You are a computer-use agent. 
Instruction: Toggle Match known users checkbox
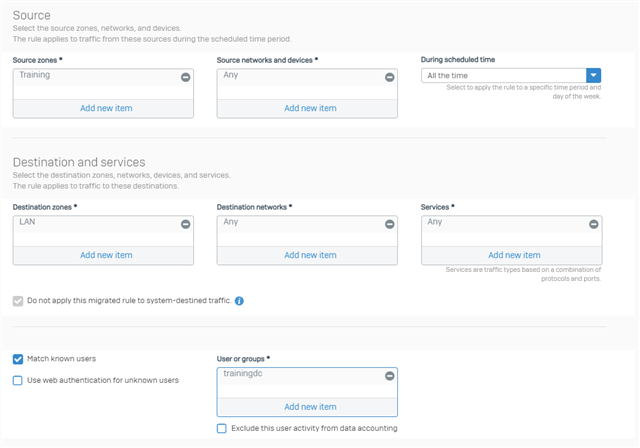[x=18, y=359]
